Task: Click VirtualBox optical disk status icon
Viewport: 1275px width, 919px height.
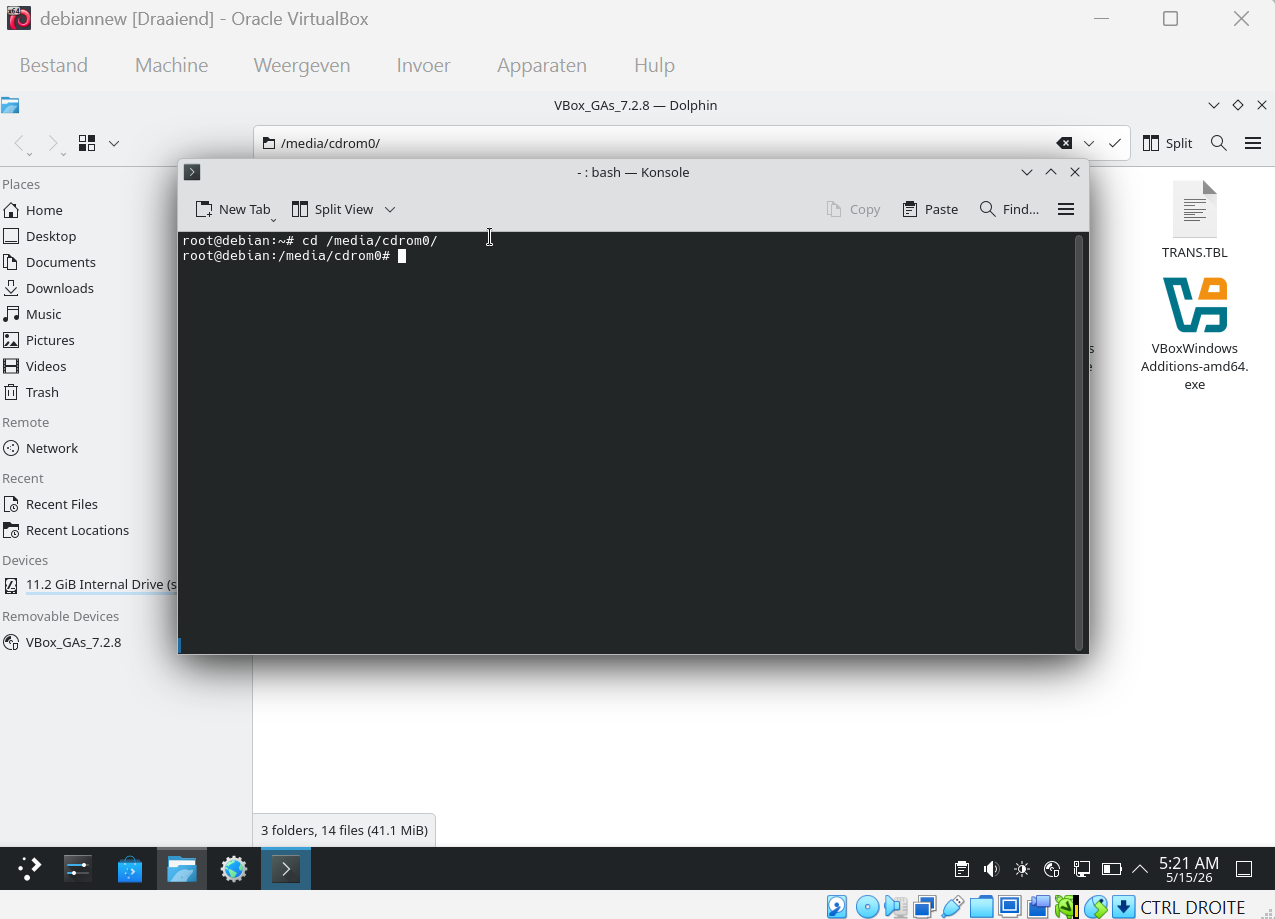Action: tap(867, 907)
